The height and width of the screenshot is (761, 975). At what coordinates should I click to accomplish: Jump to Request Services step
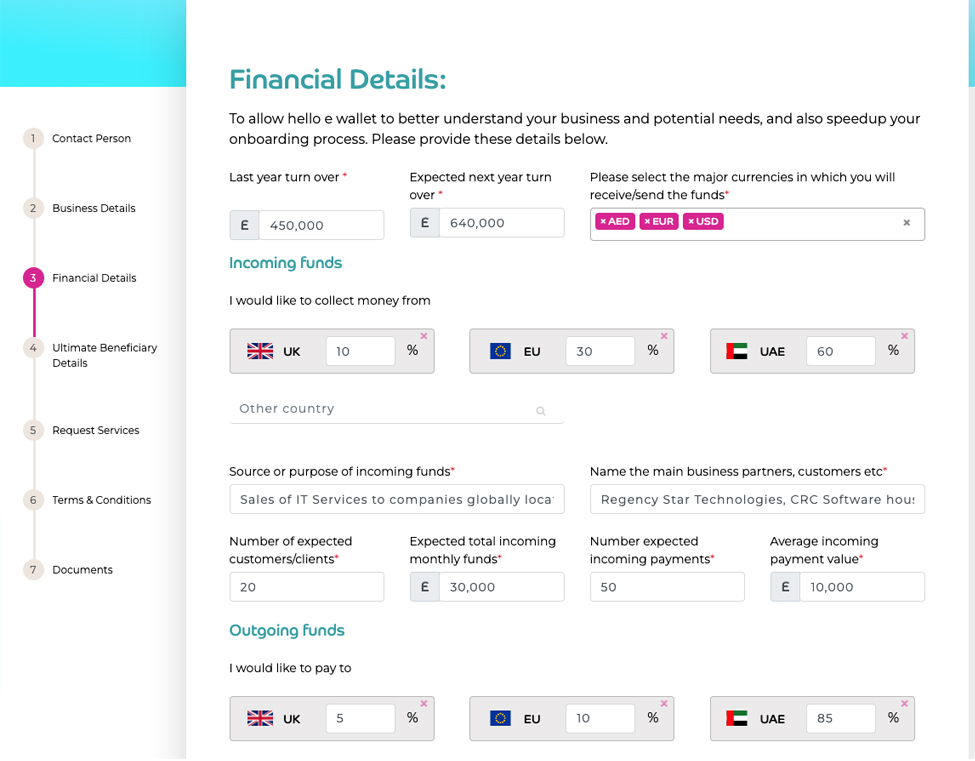pos(95,431)
